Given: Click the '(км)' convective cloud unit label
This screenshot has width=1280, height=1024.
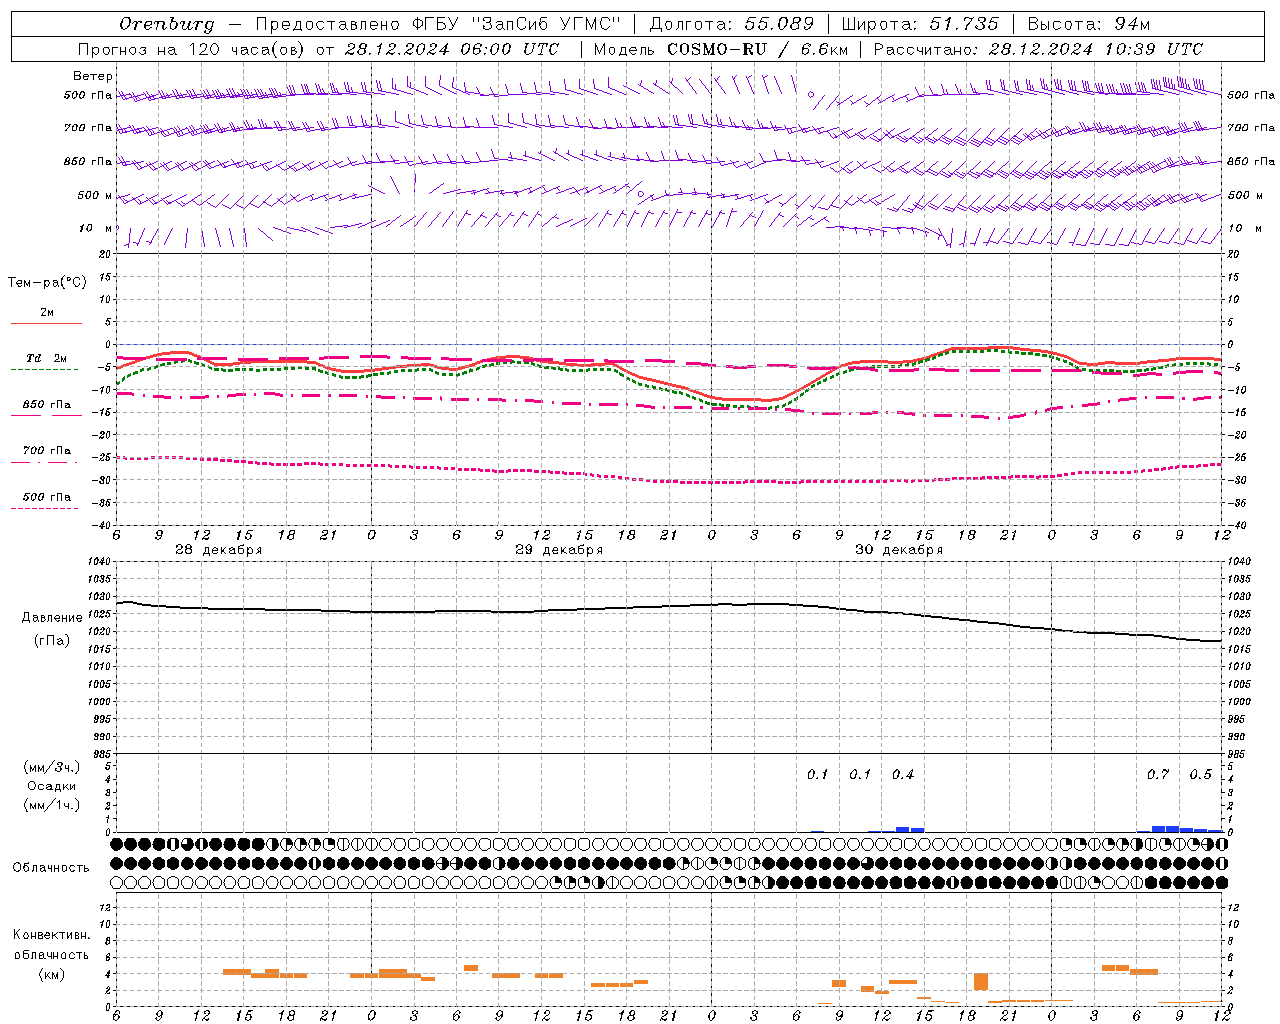Looking at the screenshot, I should [x=51, y=974].
